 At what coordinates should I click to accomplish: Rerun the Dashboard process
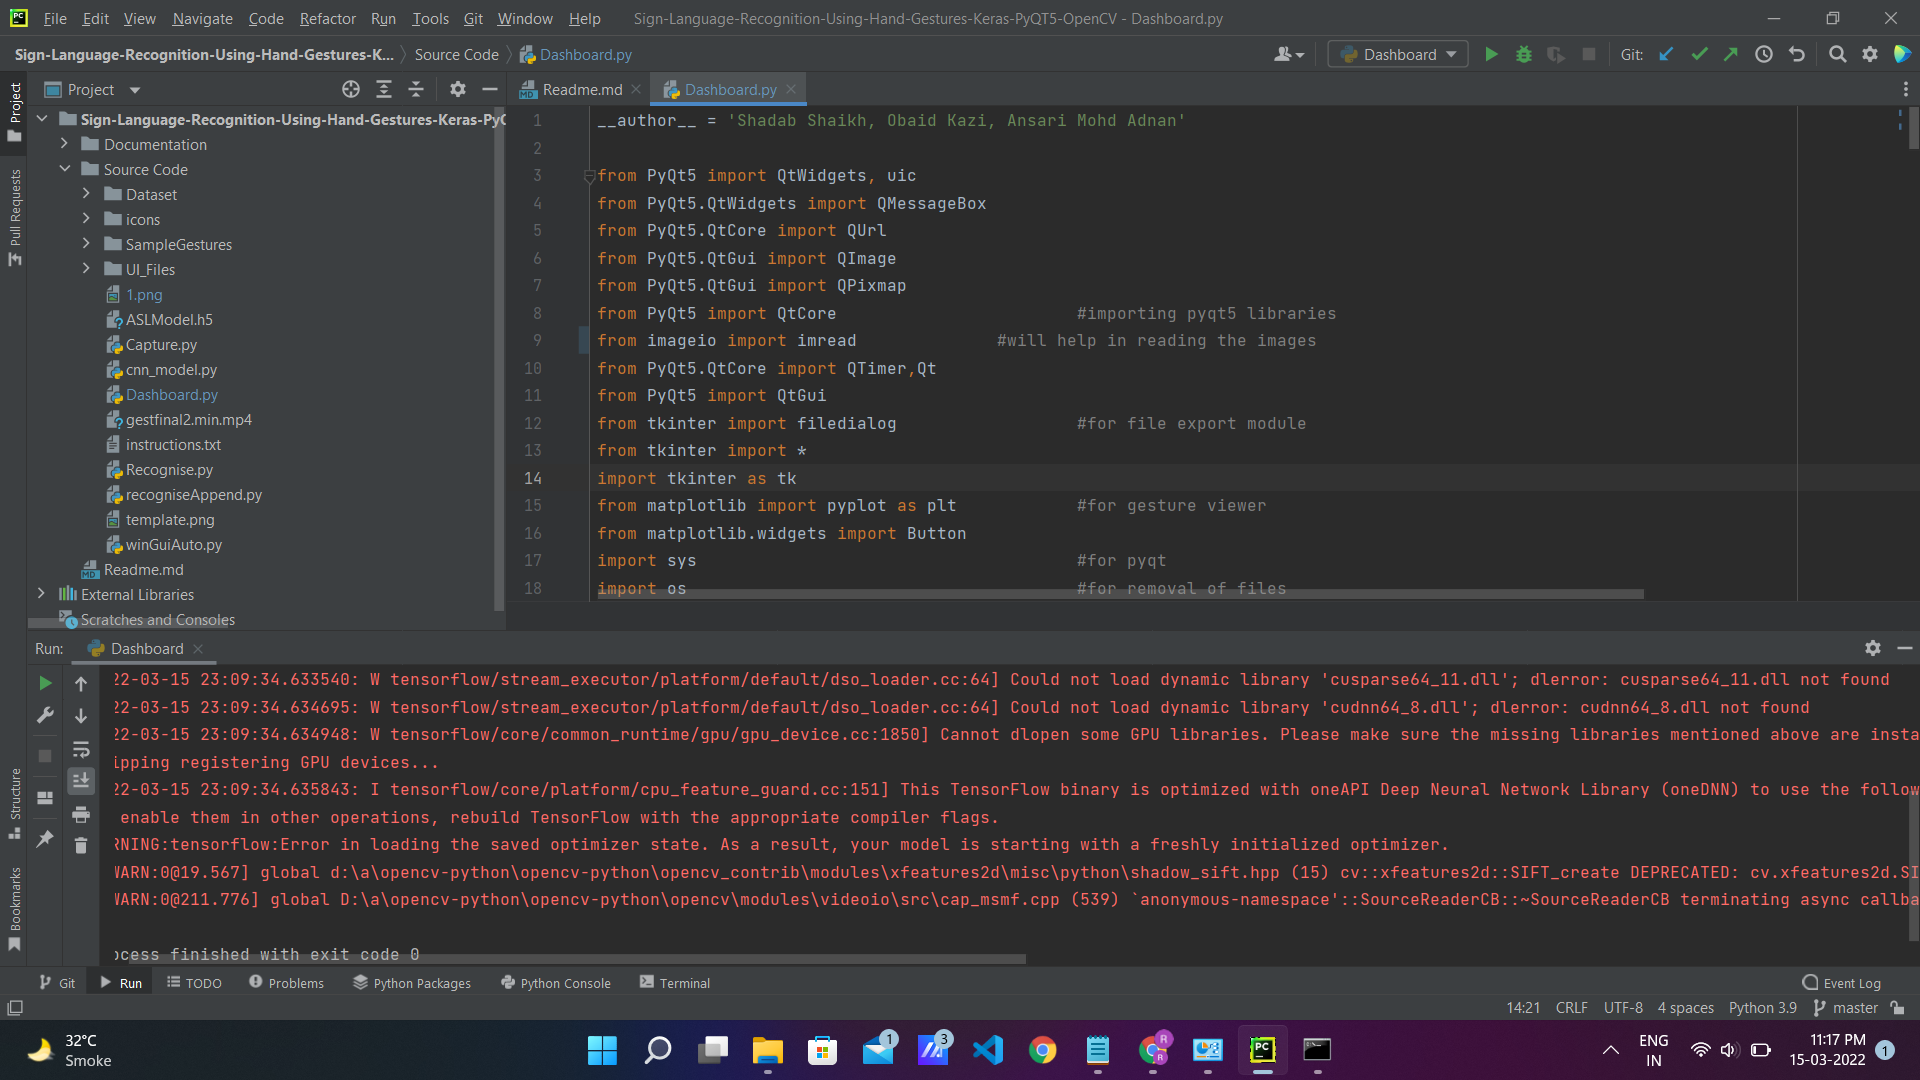pos(44,683)
